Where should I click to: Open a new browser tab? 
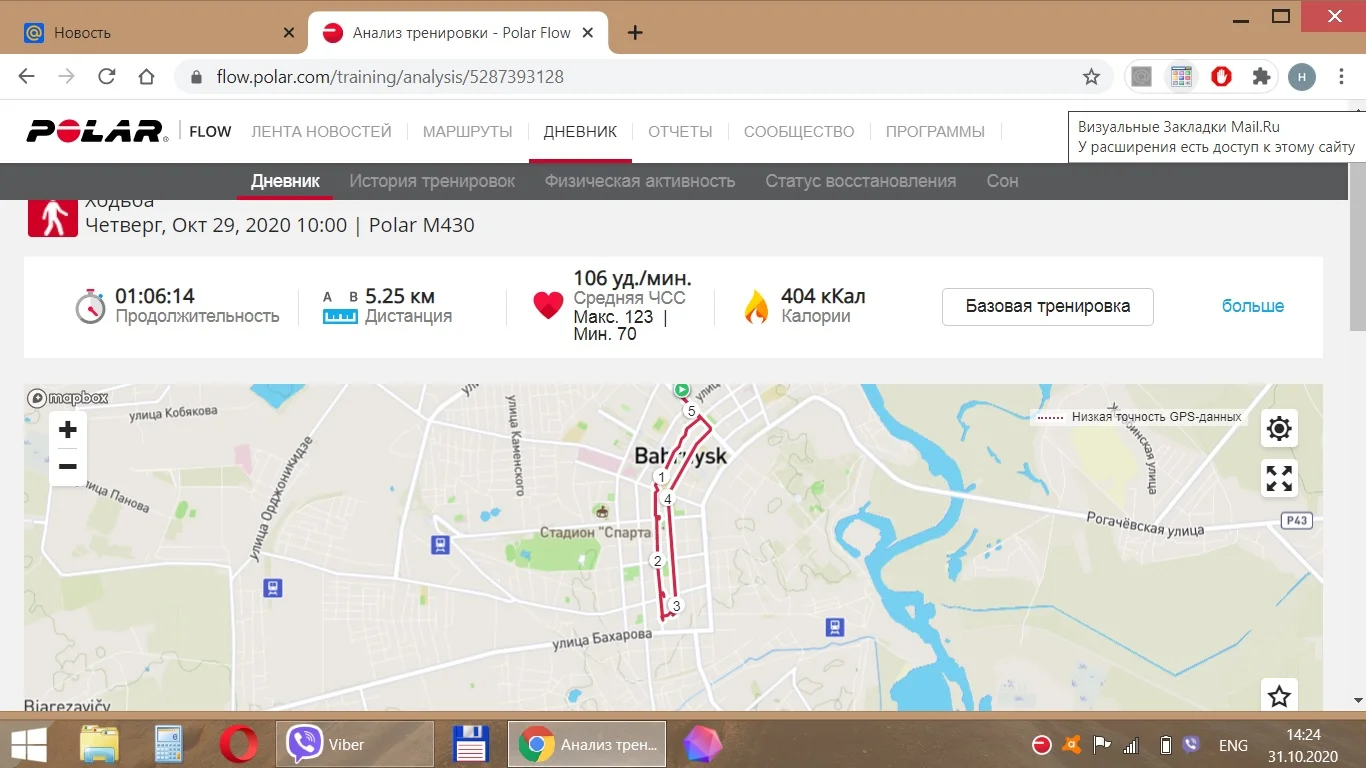point(634,32)
